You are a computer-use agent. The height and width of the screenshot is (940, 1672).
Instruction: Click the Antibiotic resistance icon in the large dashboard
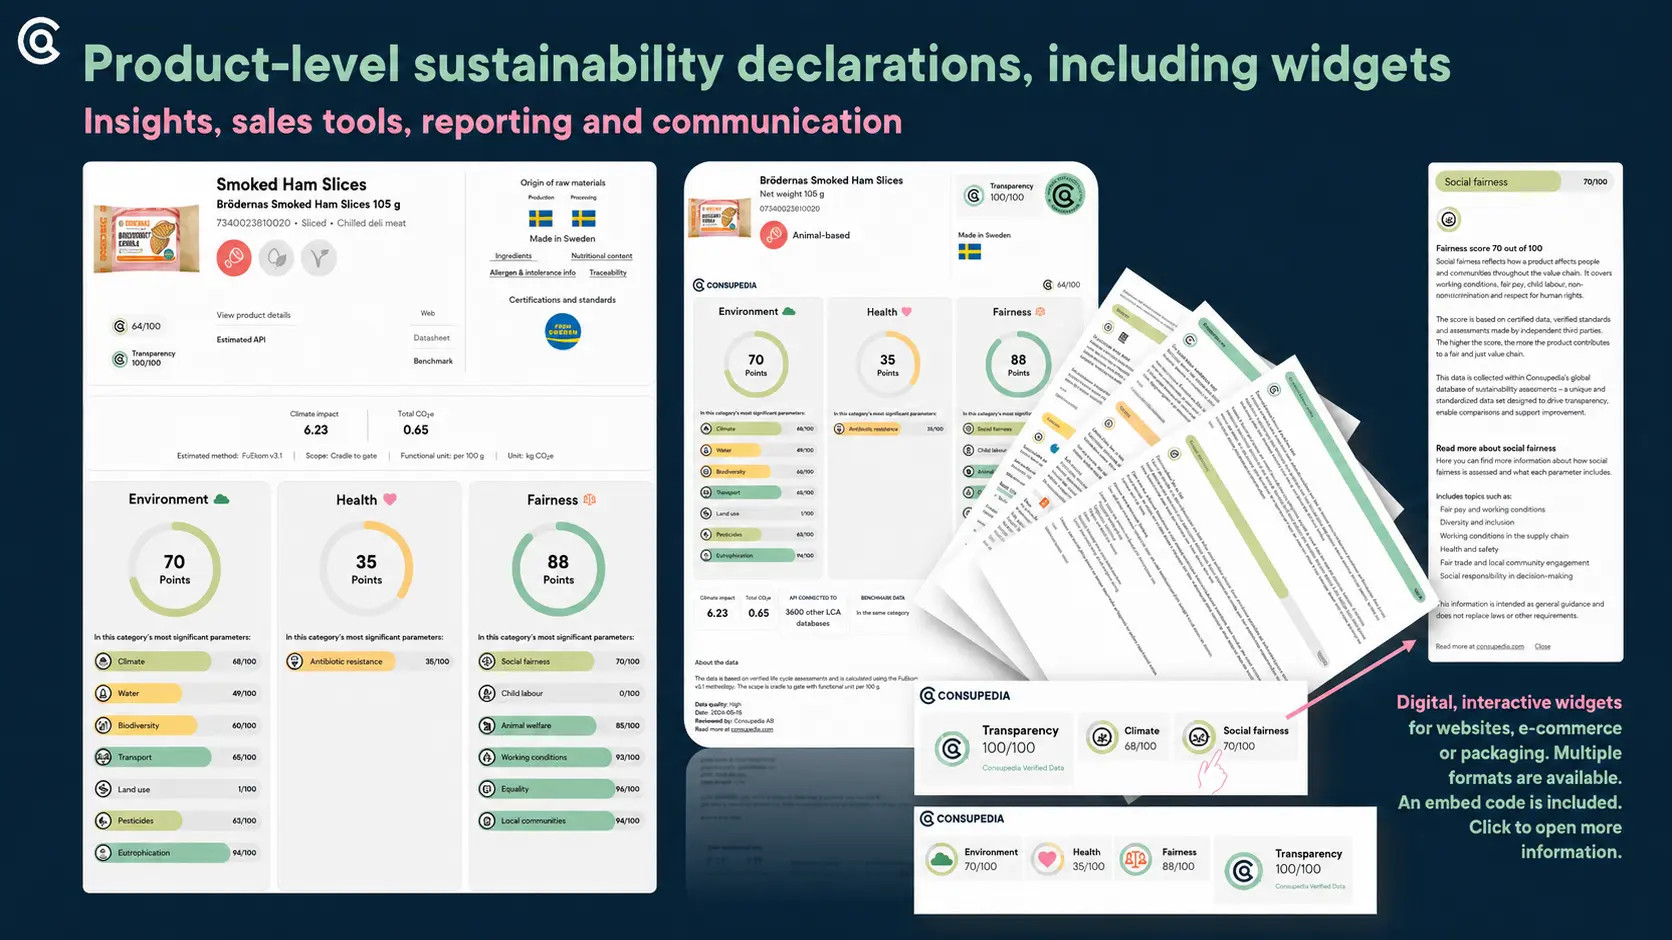(x=295, y=661)
